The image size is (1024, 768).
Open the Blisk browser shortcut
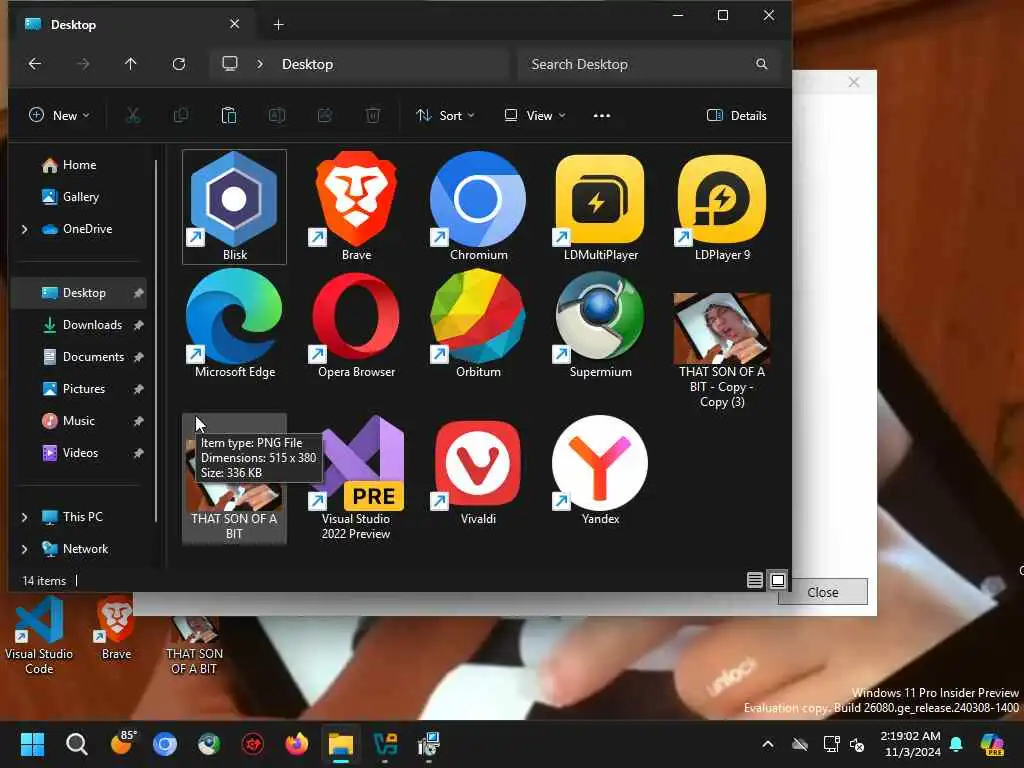[x=234, y=206]
